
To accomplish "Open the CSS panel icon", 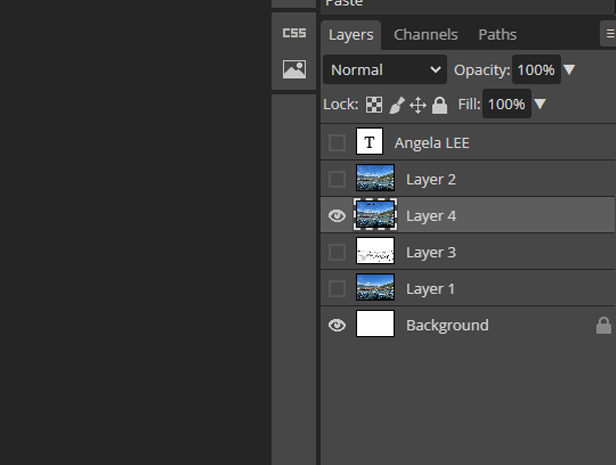I will [294, 33].
